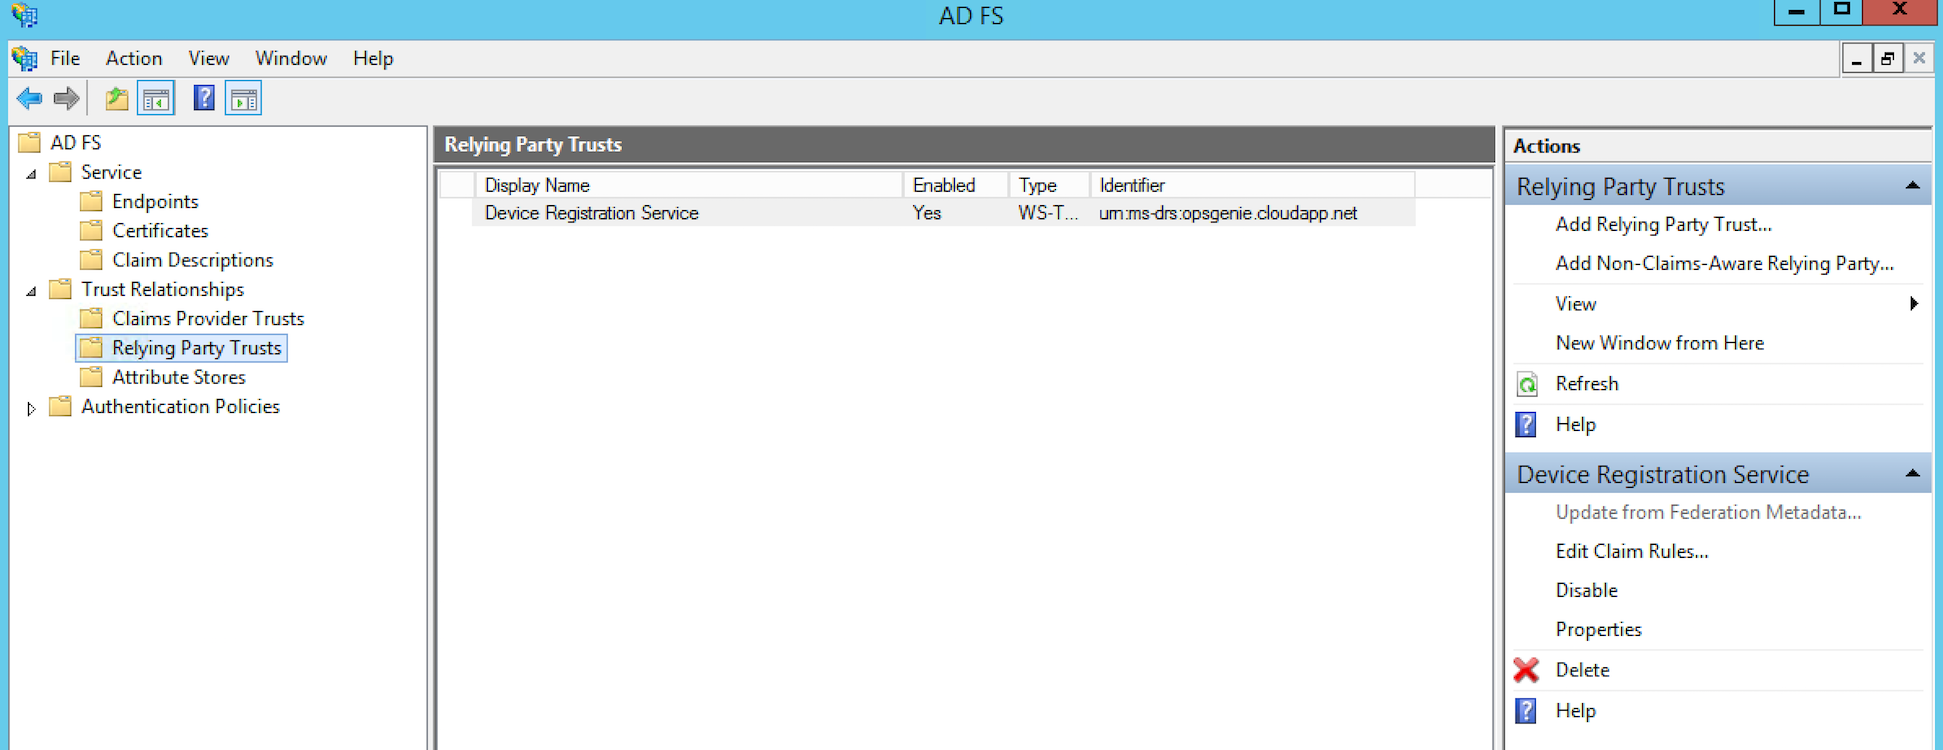Click the Up One Level folder icon
This screenshot has width=1943, height=750.
pyautogui.click(x=117, y=98)
